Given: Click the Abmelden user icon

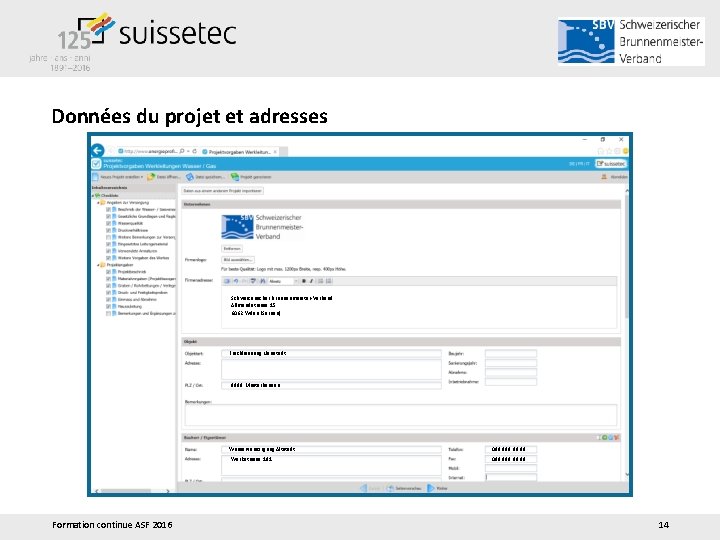Looking at the screenshot, I should (x=604, y=177).
